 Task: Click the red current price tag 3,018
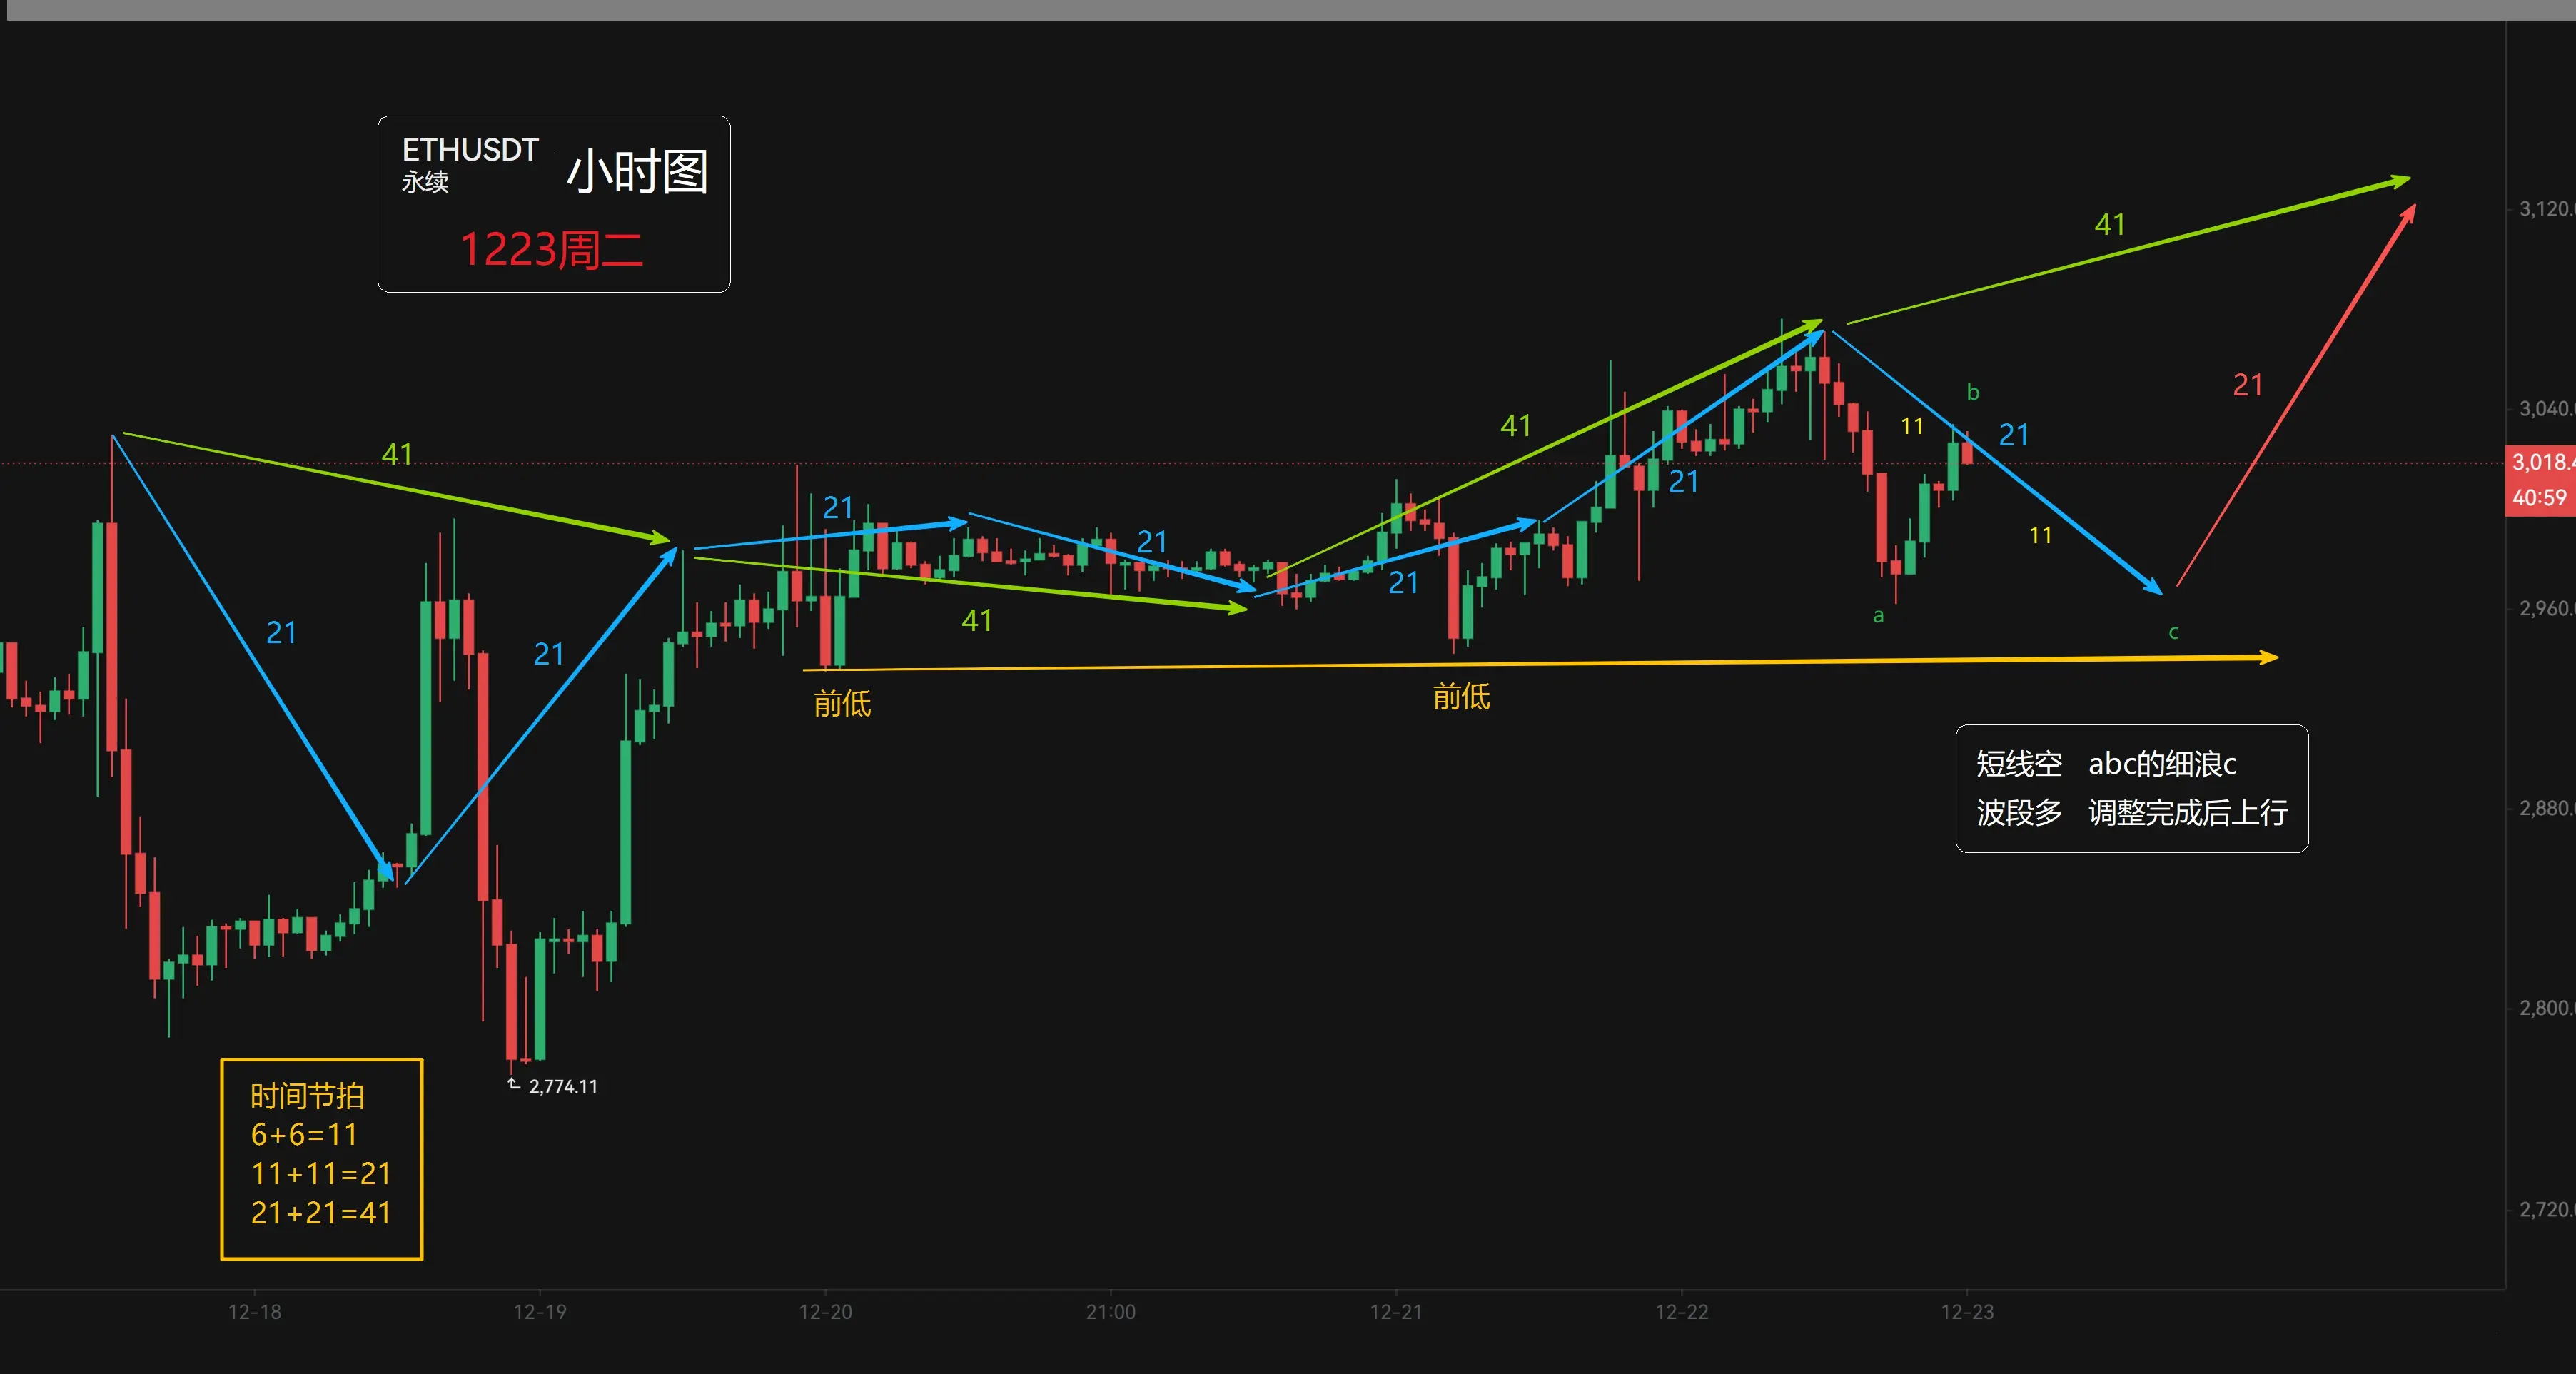[2541, 462]
